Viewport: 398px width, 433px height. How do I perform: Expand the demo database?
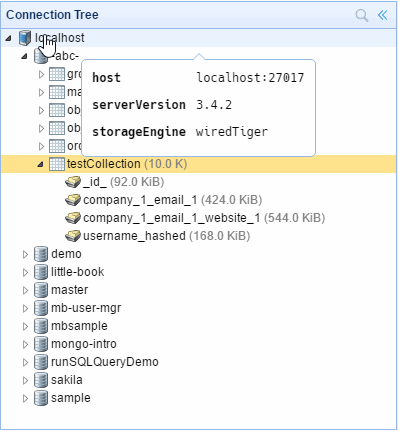pyautogui.click(x=25, y=254)
